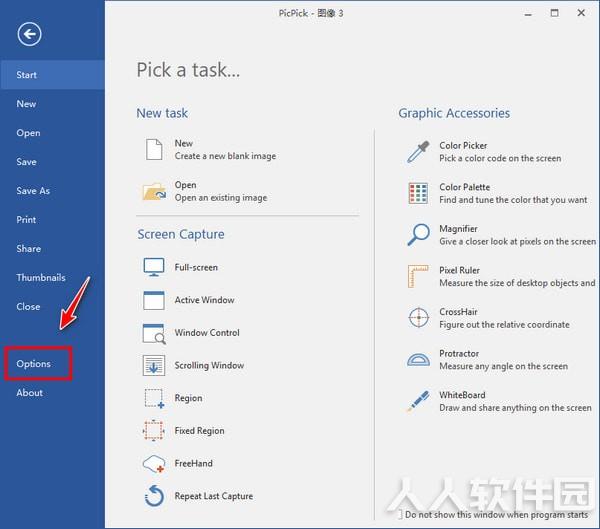Close the PicPick window
The height and width of the screenshot is (529, 600).
pos(581,13)
